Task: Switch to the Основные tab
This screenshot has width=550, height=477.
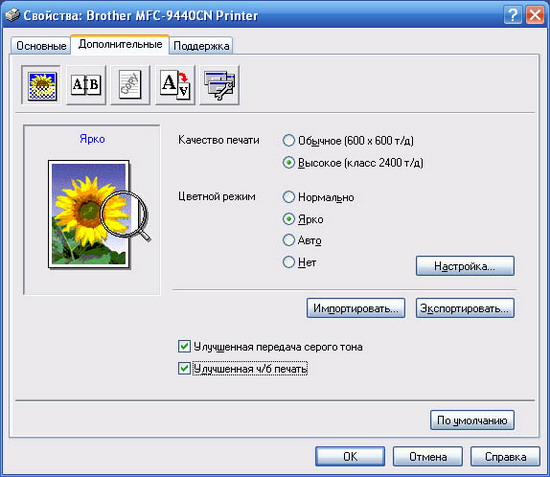Action: coord(41,46)
